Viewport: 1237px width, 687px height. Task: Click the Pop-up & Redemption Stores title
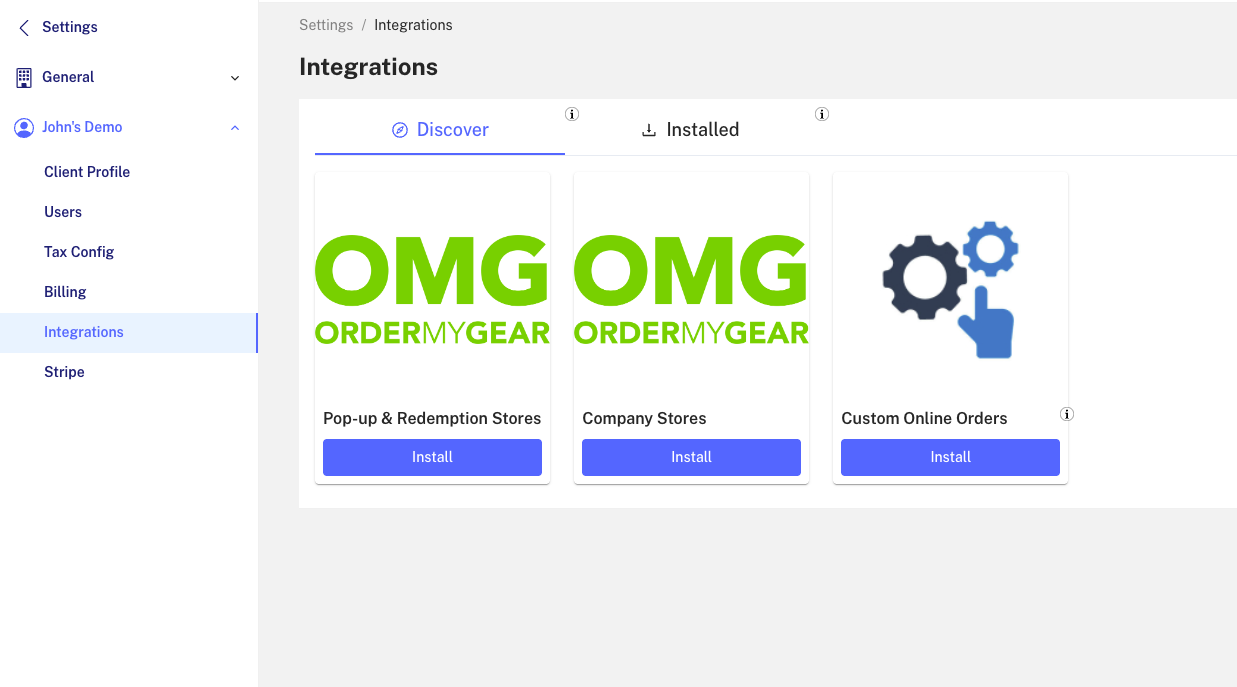coord(432,418)
